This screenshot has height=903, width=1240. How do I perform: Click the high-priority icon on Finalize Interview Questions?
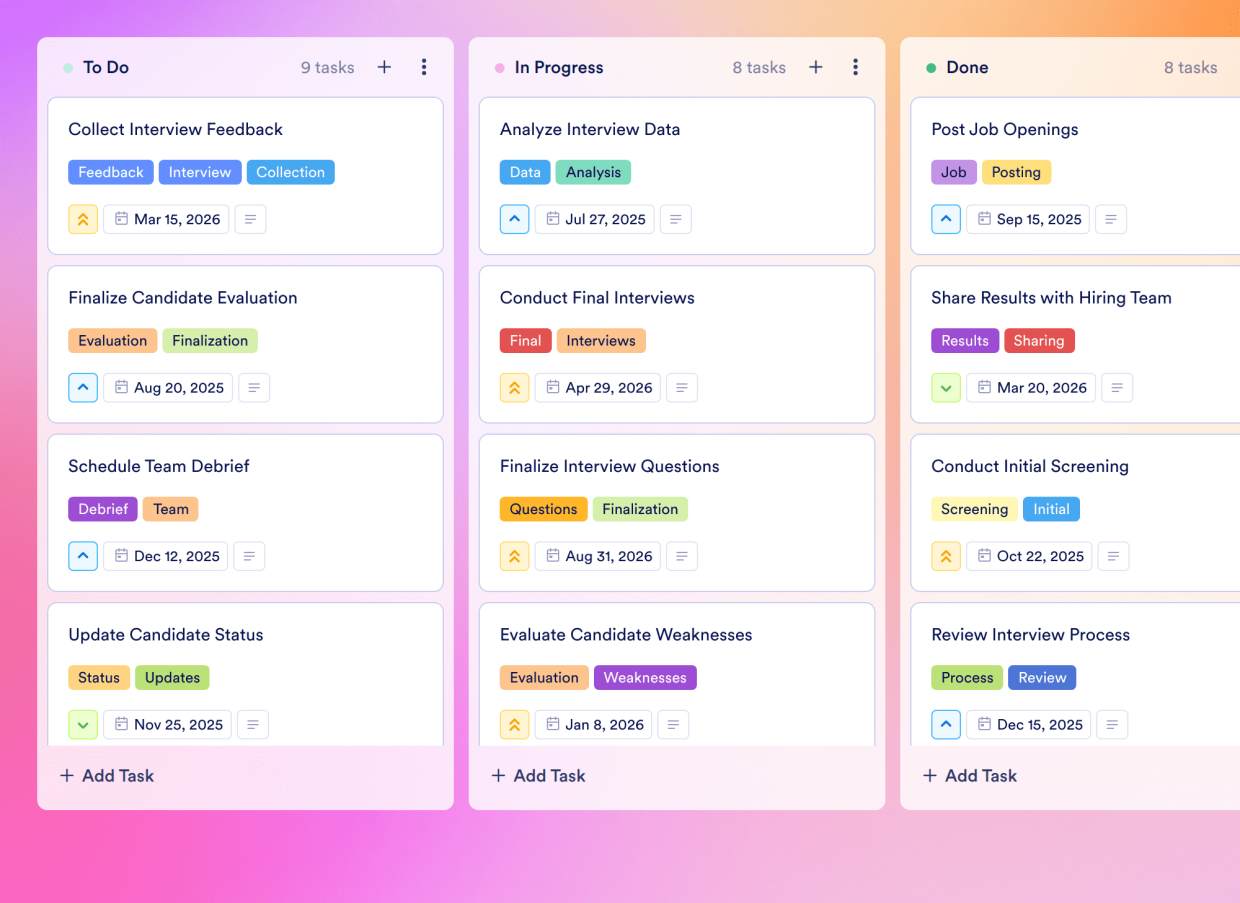coord(514,556)
